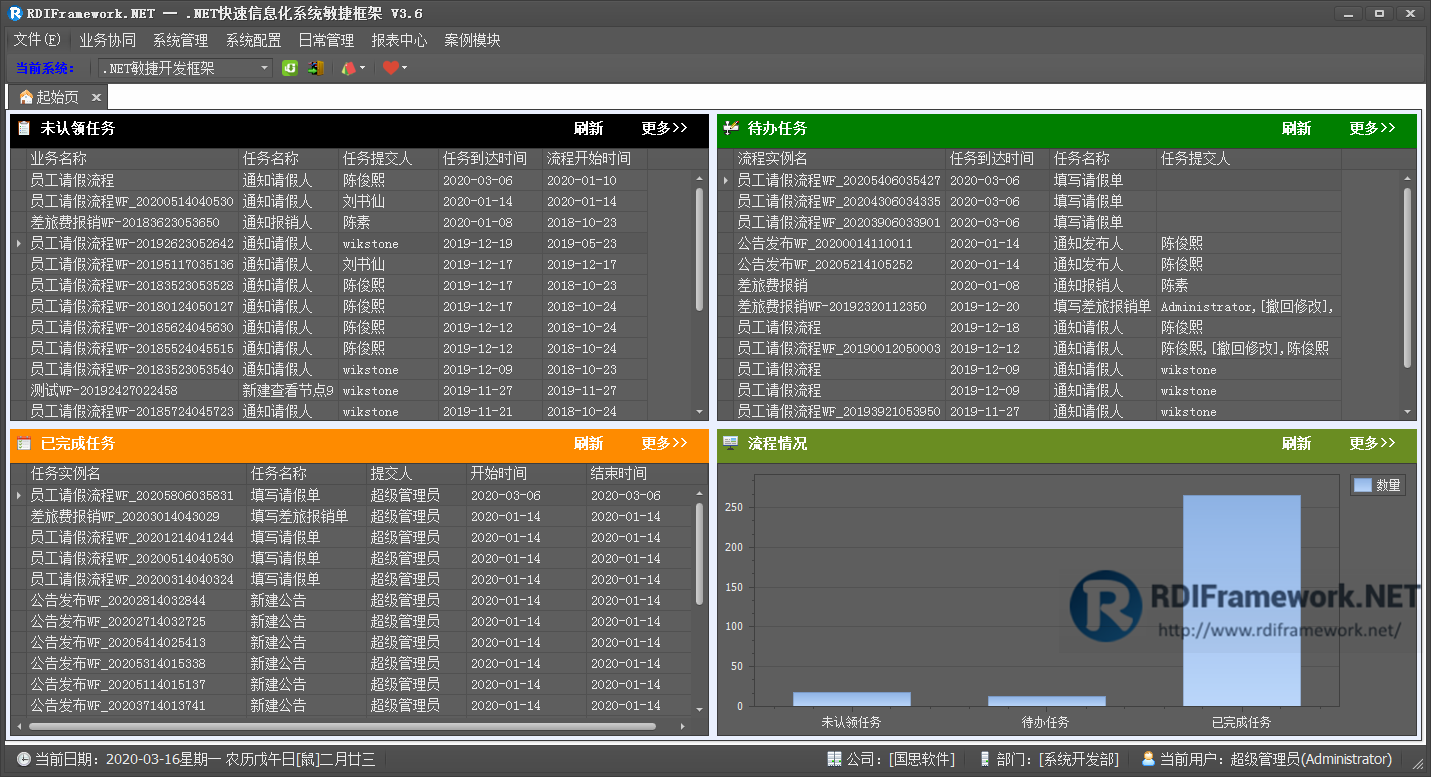This screenshot has width=1431, height=777.
Task: Click the company building icon in the status bar
Action: (x=834, y=759)
